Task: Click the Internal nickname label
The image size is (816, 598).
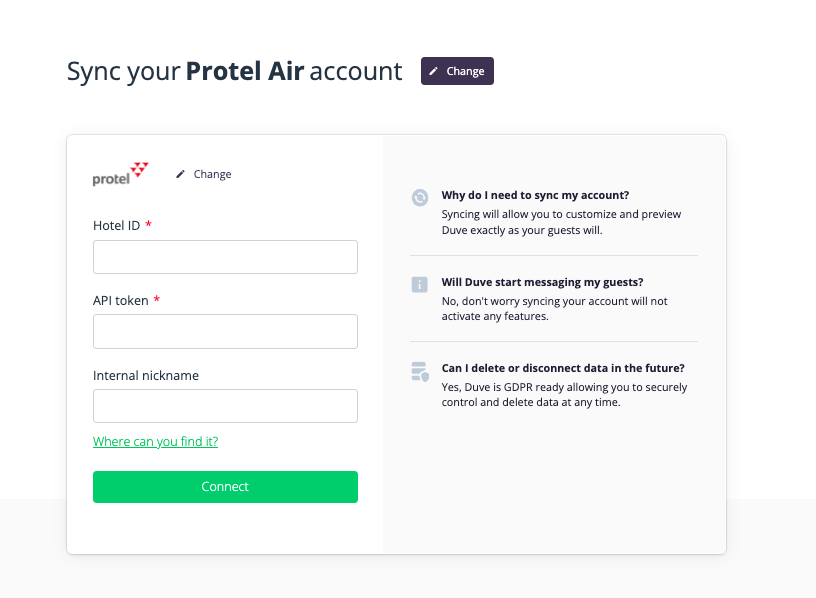Action: click(146, 375)
